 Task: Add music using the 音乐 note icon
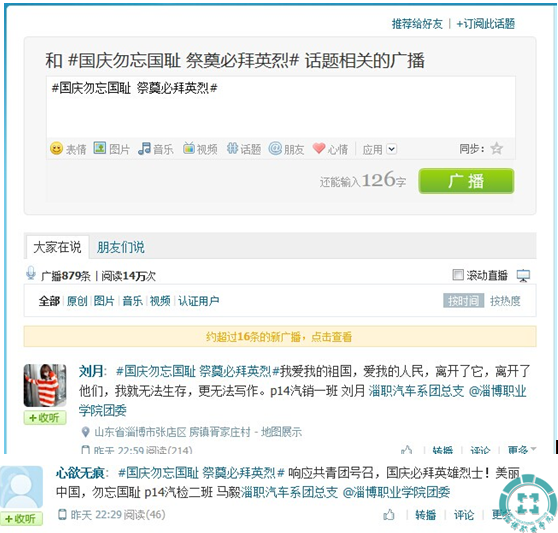coord(144,148)
